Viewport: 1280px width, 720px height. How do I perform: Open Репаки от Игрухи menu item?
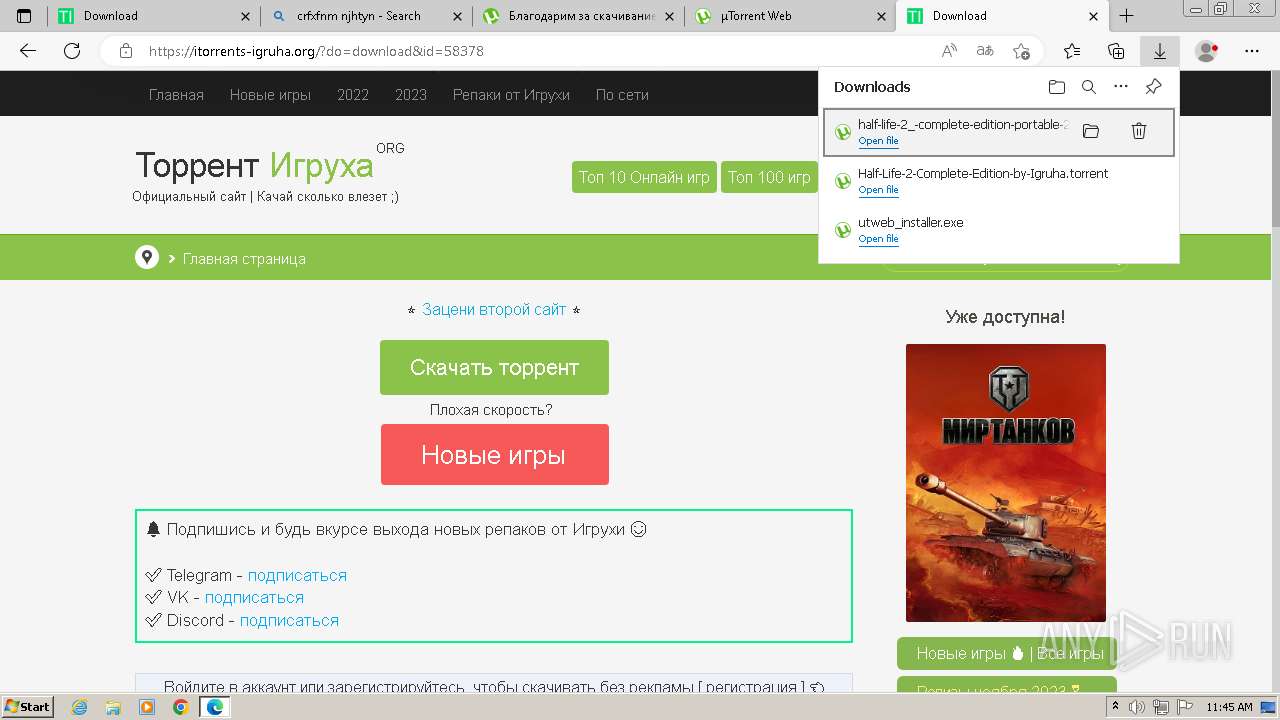[511, 95]
